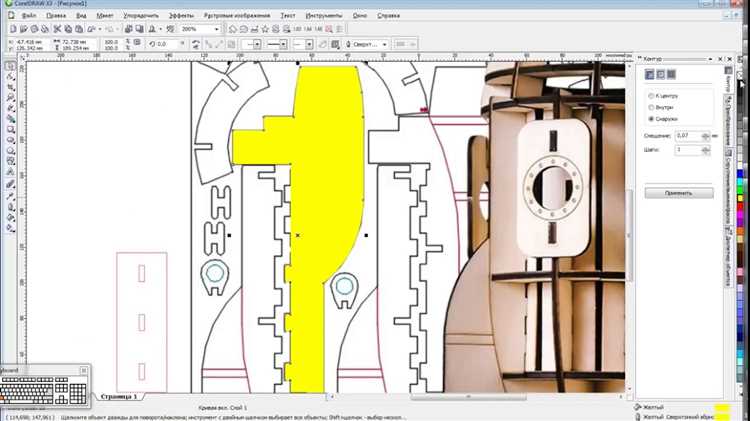
Task: Open the contour color tab icon in Контур panel
Action: click(659, 74)
